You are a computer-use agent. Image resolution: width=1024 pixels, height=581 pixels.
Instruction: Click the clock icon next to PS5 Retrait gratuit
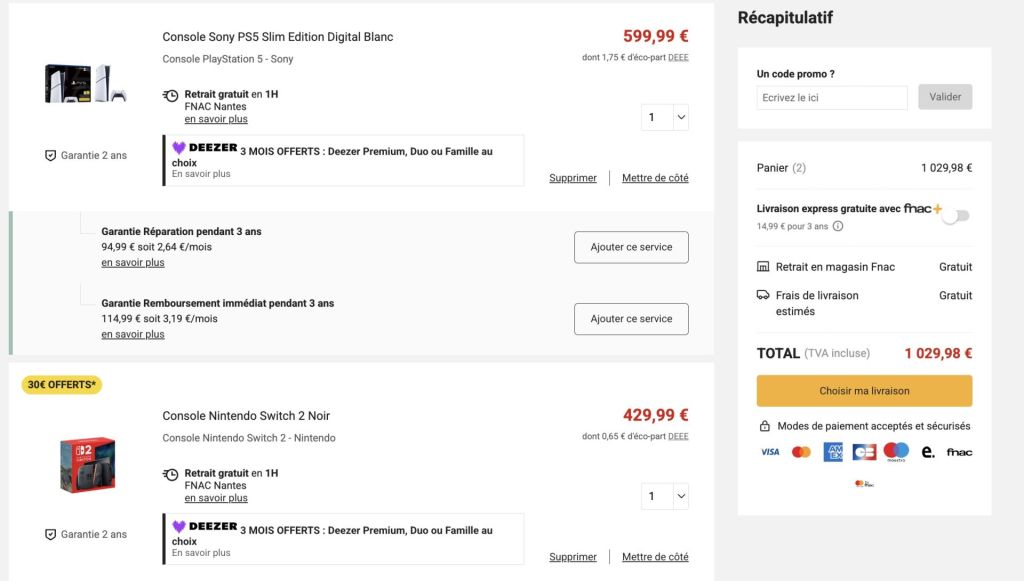coord(170,95)
